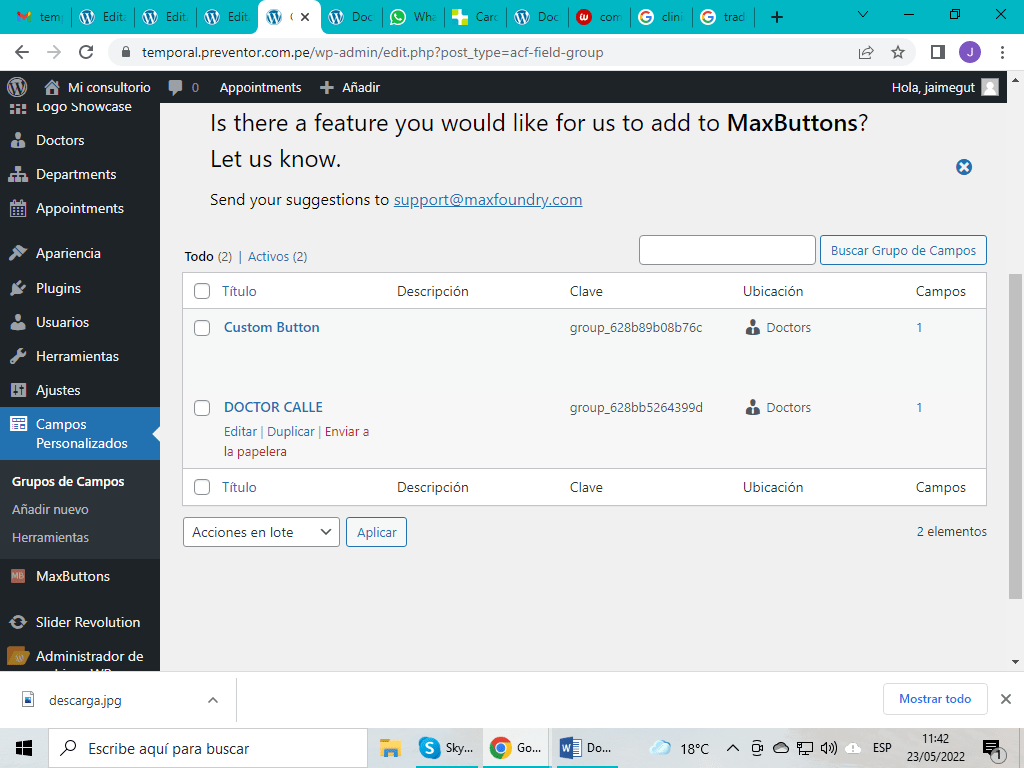Check the Custom Button row checkbox
The height and width of the screenshot is (768, 1024).
pyautogui.click(x=202, y=328)
